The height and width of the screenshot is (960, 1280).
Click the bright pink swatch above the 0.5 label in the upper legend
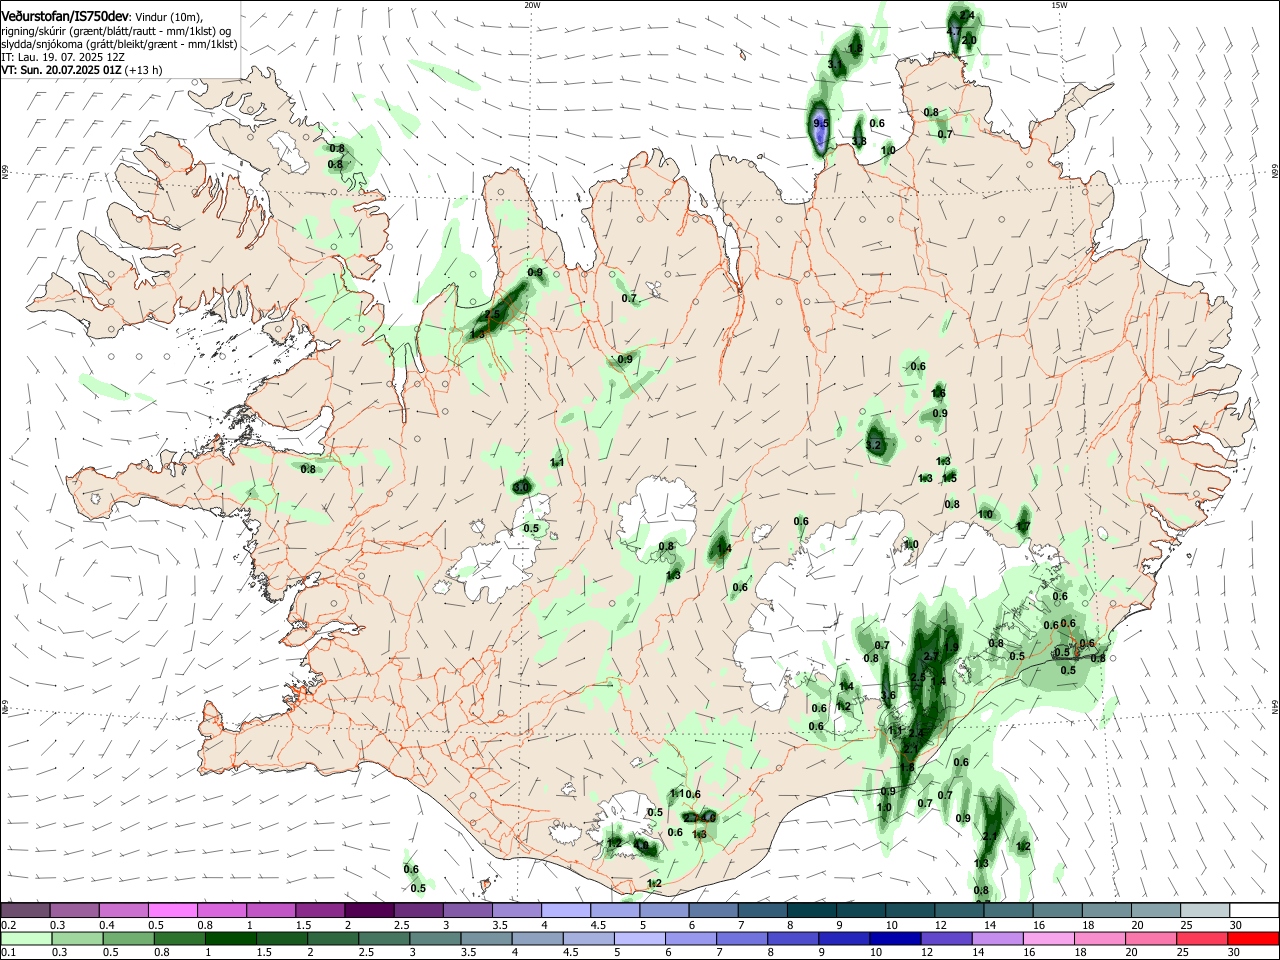(x=172, y=910)
